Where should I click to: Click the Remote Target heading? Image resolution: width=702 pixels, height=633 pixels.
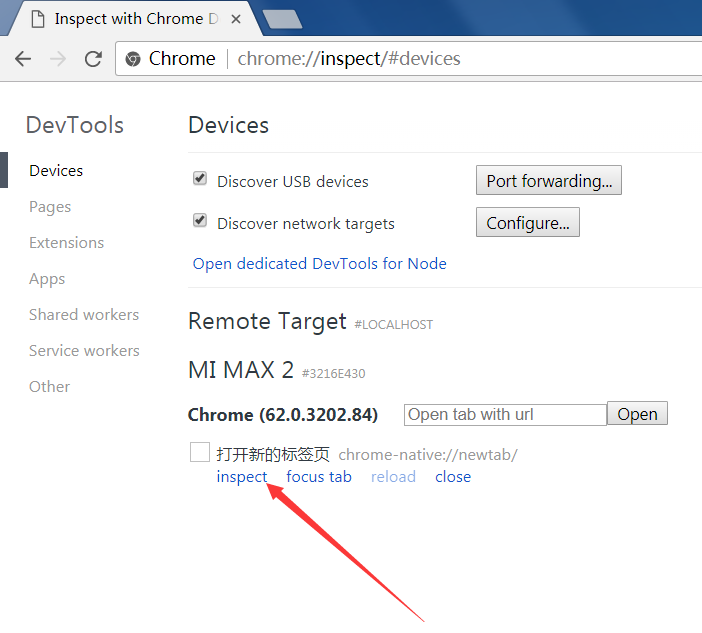coord(267,321)
